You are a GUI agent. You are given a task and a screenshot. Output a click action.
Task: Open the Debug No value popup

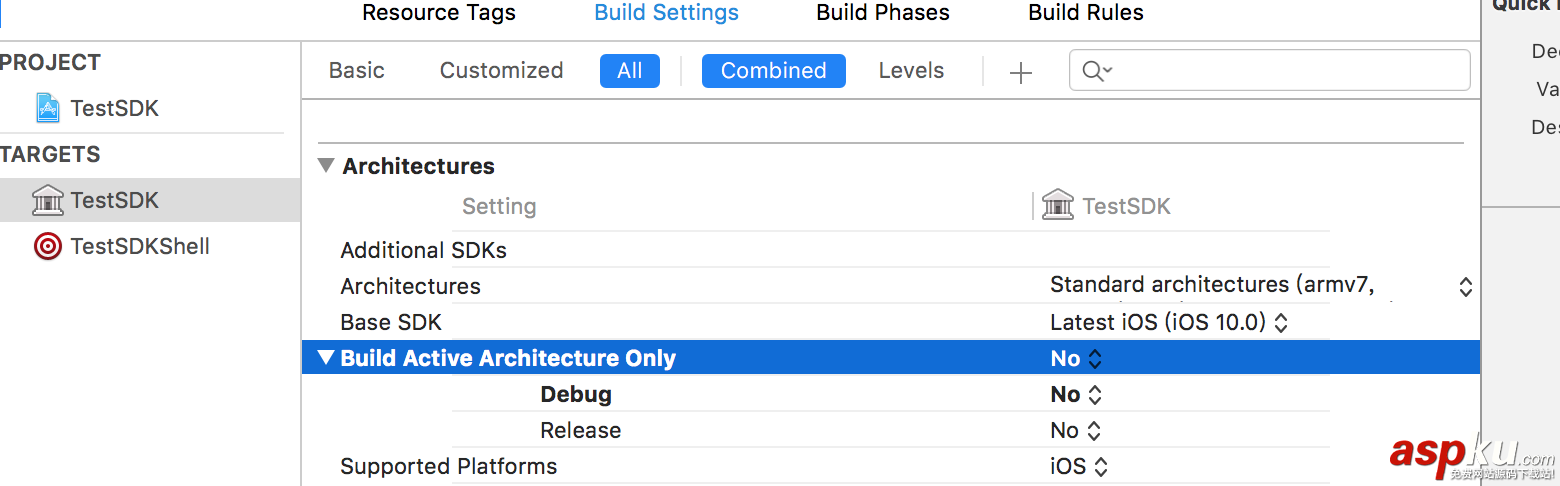coord(1077,395)
